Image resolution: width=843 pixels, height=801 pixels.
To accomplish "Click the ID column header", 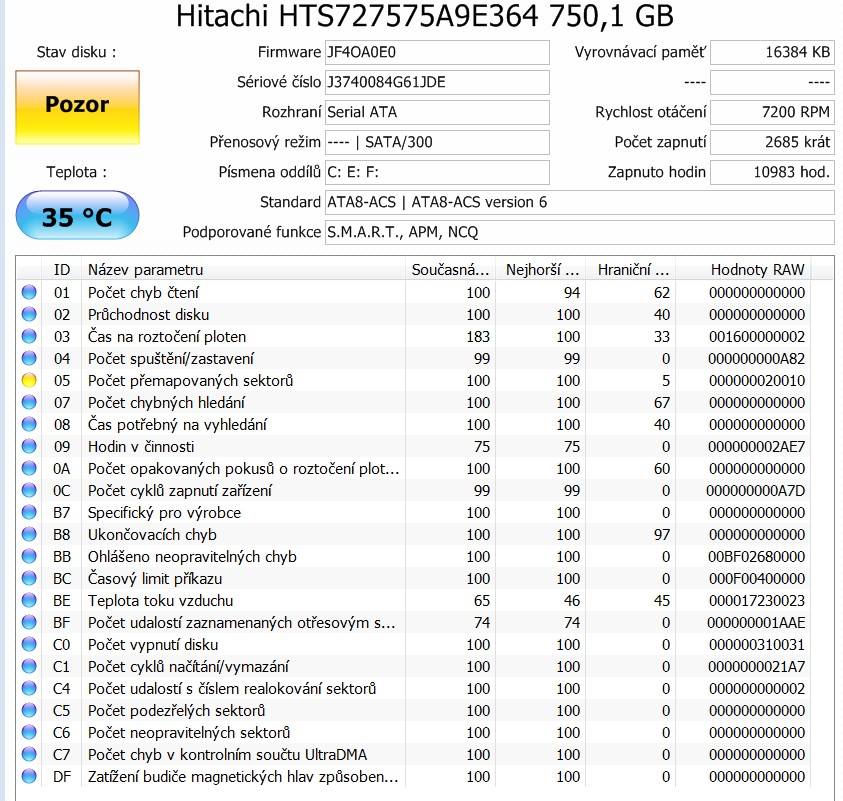I will click(62, 269).
